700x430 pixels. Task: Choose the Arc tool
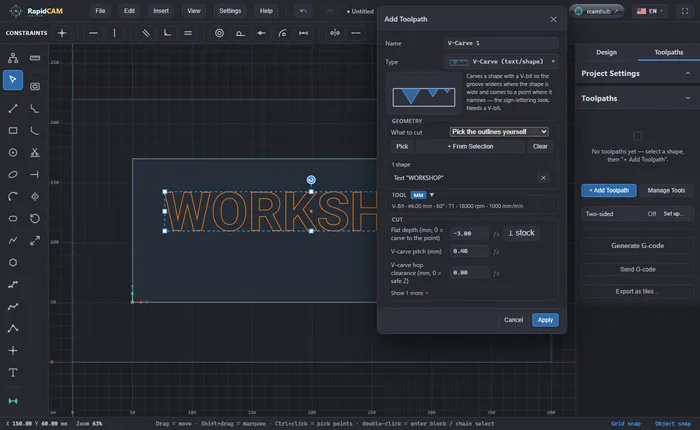[x=12, y=196]
